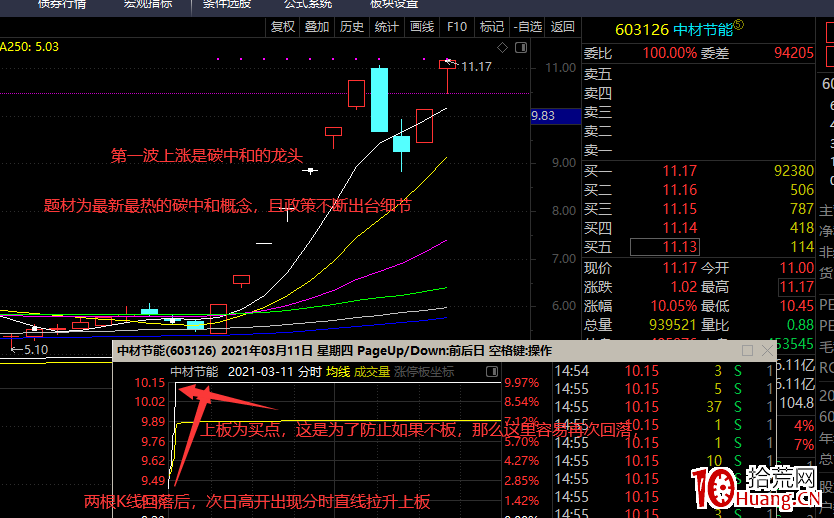Toggle the 成交量 volume display
The height and width of the screenshot is (518, 834).
coord(372,372)
